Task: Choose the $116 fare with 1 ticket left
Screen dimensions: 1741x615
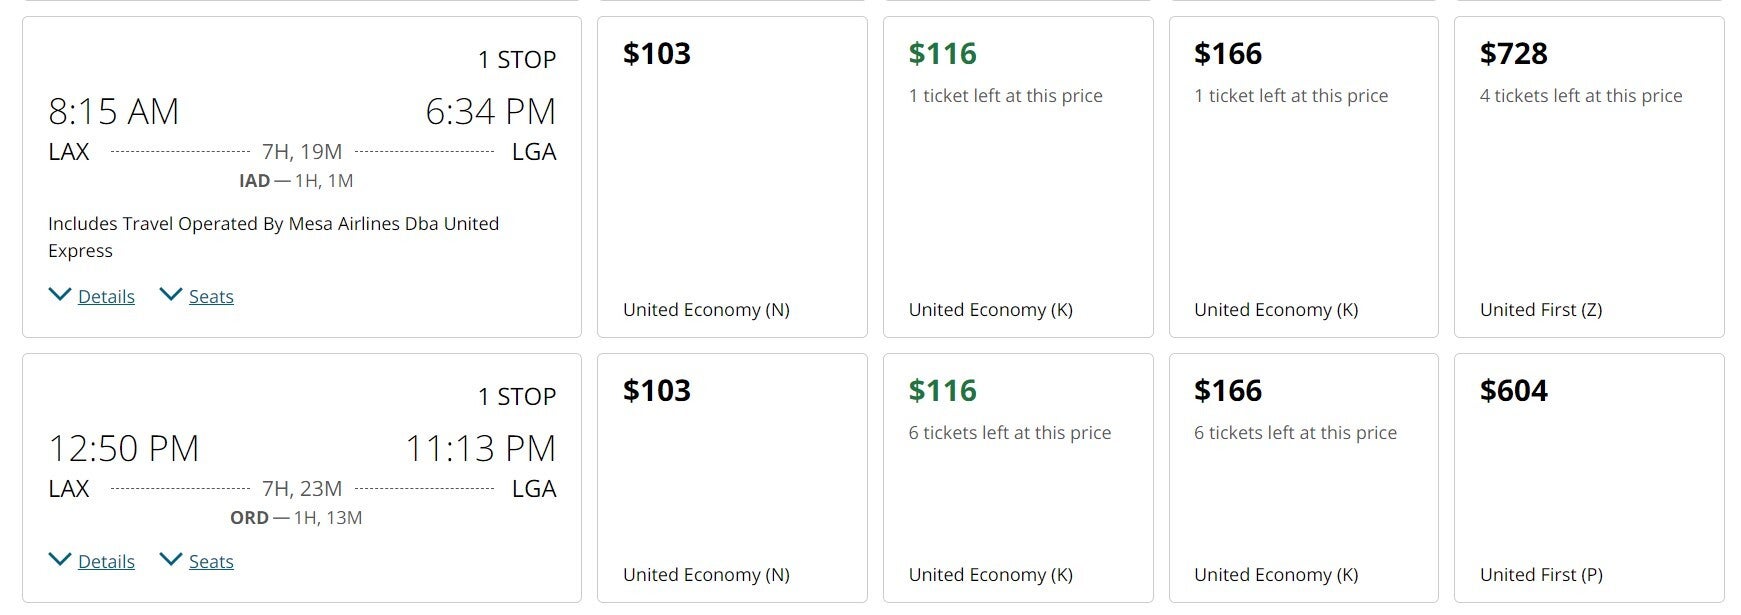Action: click(1018, 177)
